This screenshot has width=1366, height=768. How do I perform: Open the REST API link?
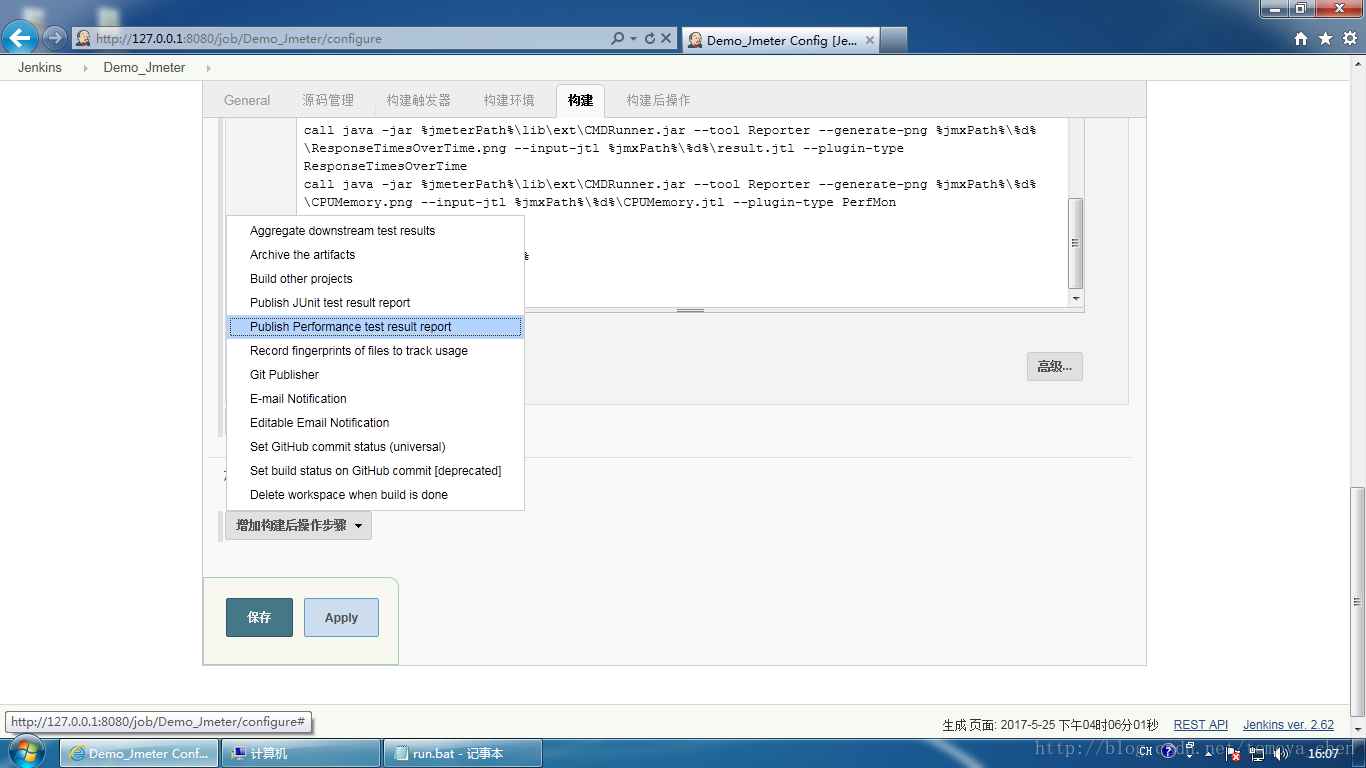coord(1200,725)
